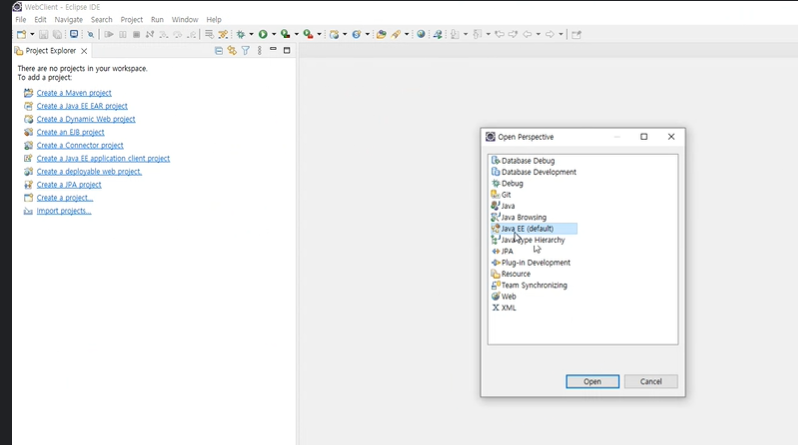Close the Project Explorer tab
The image size is (798, 445).
(x=84, y=51)
